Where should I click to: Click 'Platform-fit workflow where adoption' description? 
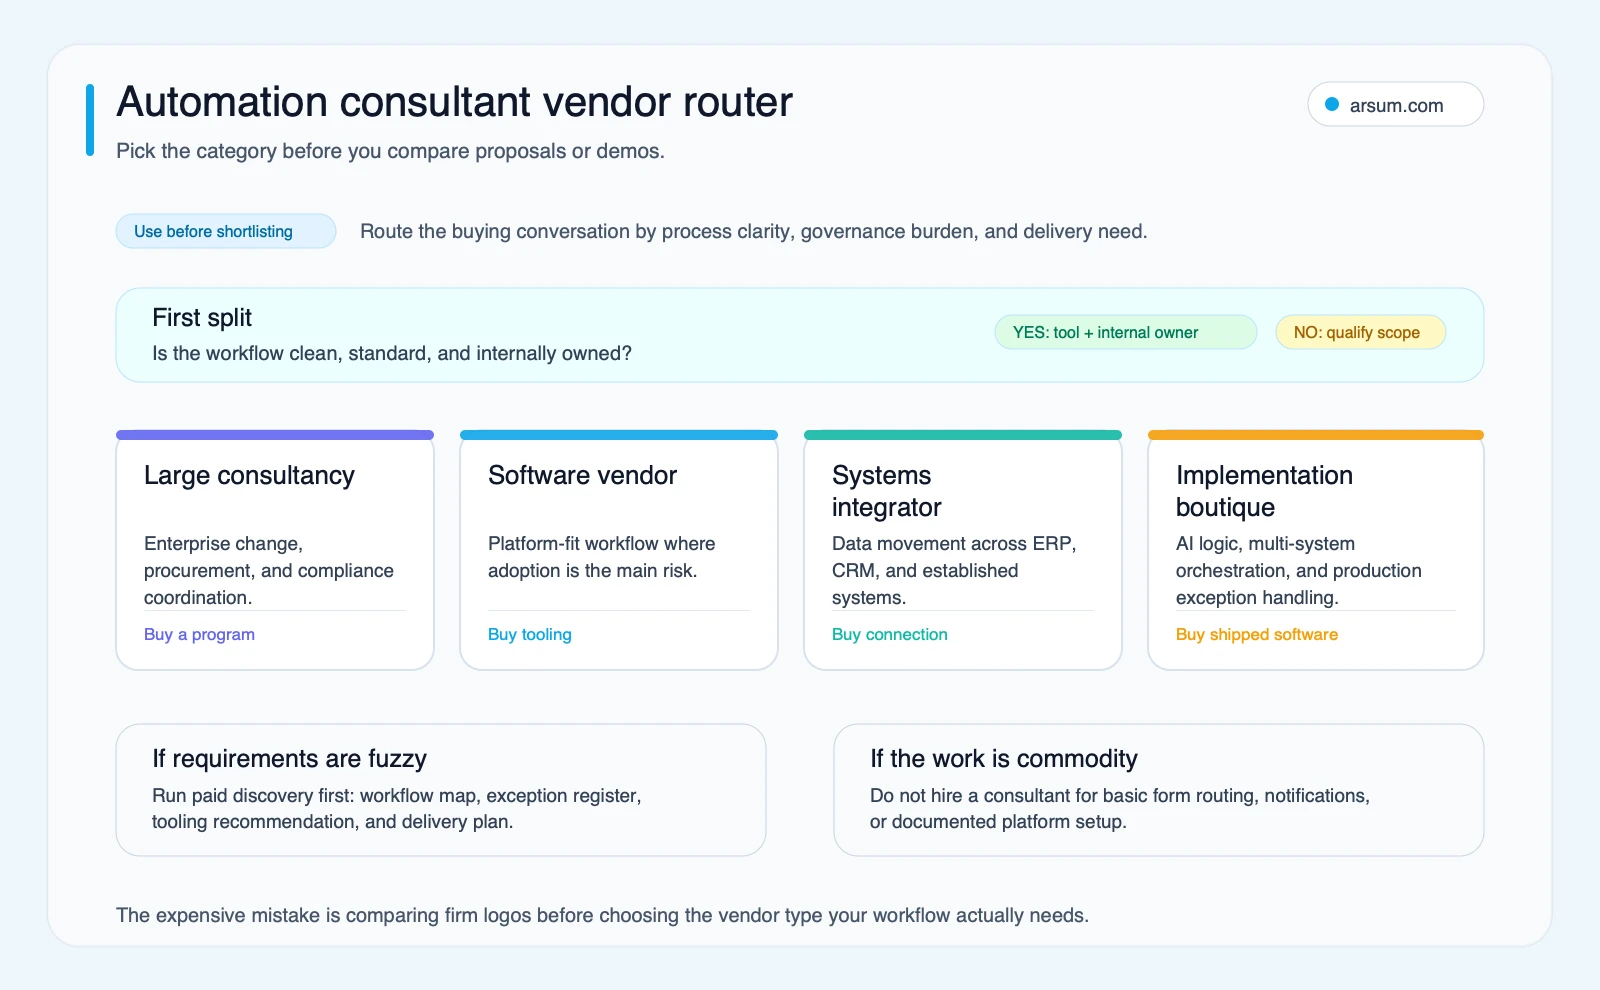602,557
